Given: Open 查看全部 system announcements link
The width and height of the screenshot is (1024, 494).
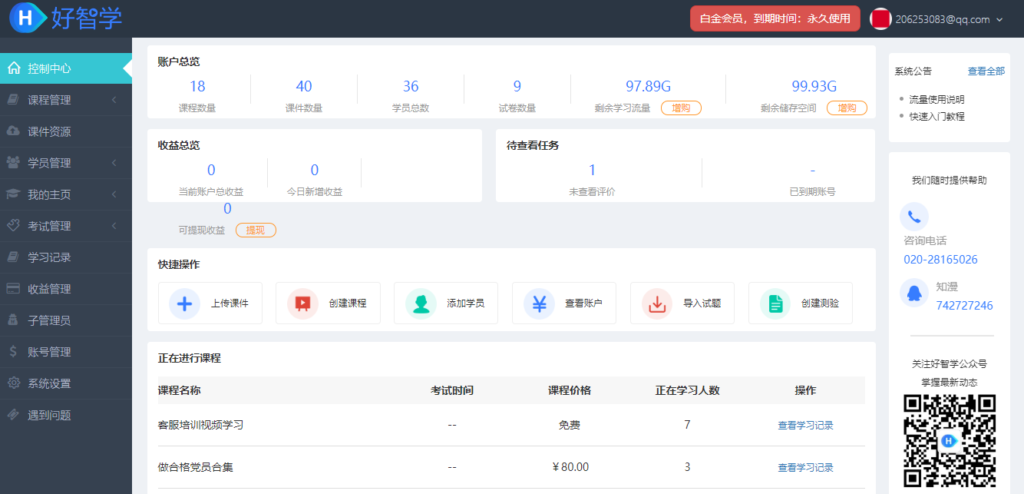Looking at the screenshot, I should [986, 71].
